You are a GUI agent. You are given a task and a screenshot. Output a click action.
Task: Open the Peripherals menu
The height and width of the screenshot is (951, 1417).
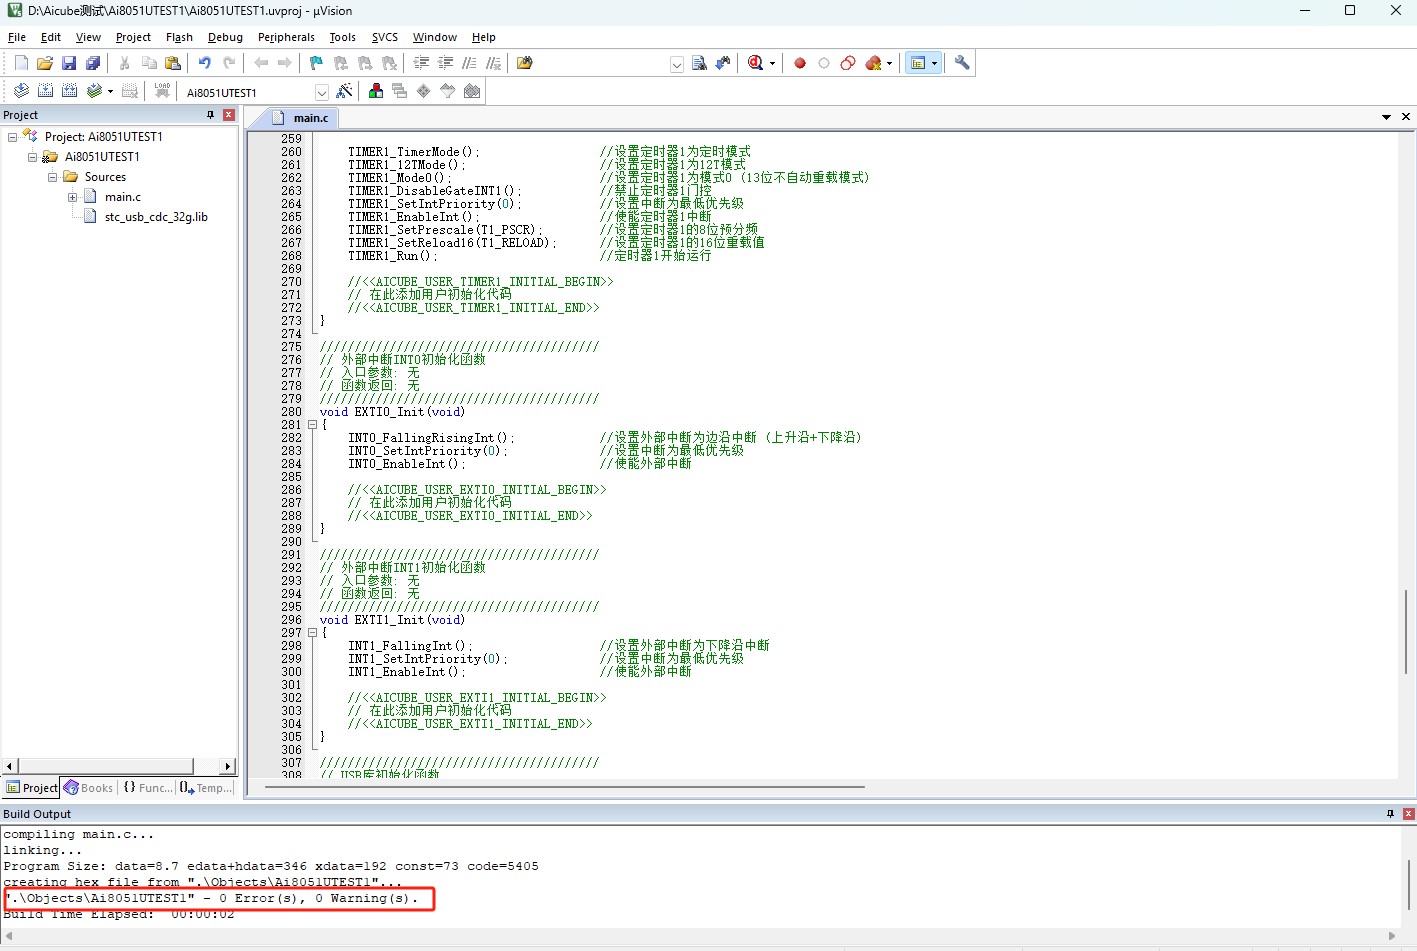pyautogui.click(x=286, y=37)
